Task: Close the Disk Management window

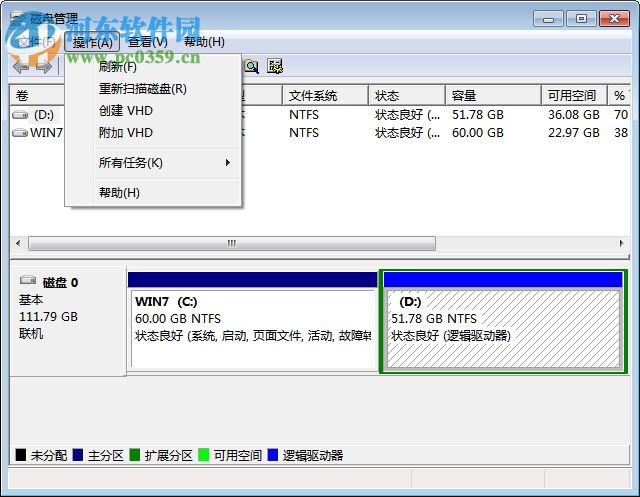Action: coord(614,19)
